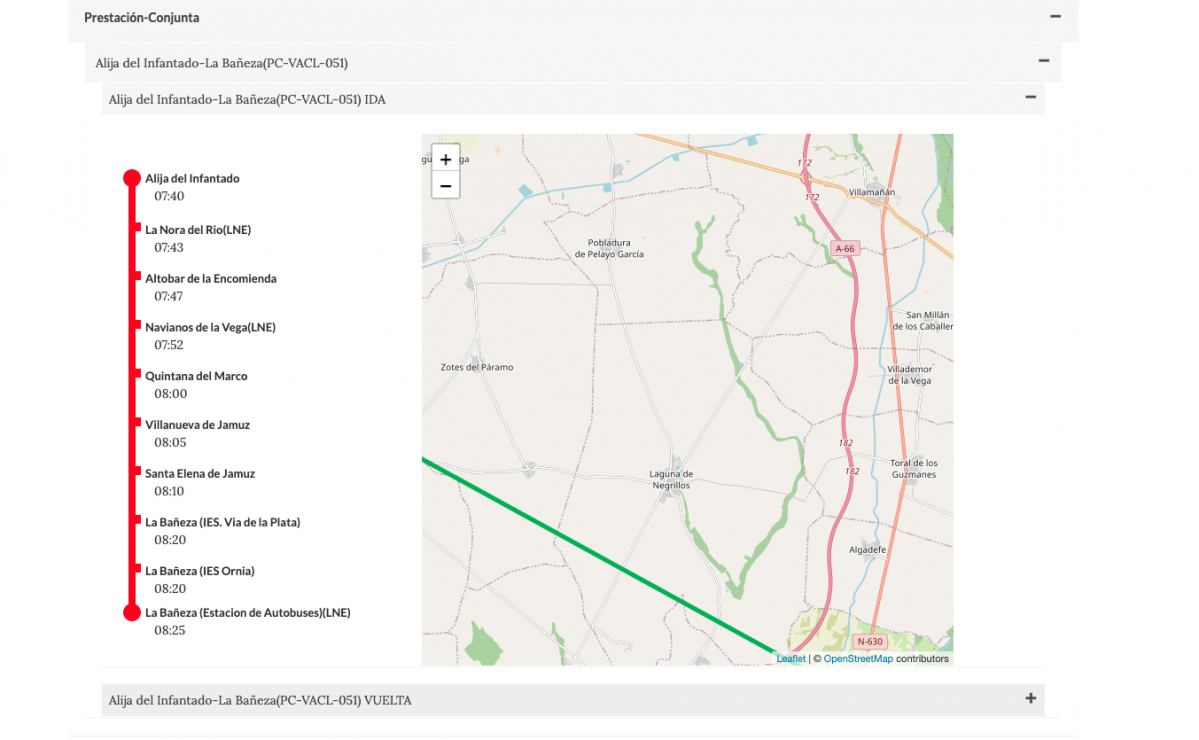Click Villademor de la Vega on the map
This screenshot has height=740, width=1199.
point(909,375)
